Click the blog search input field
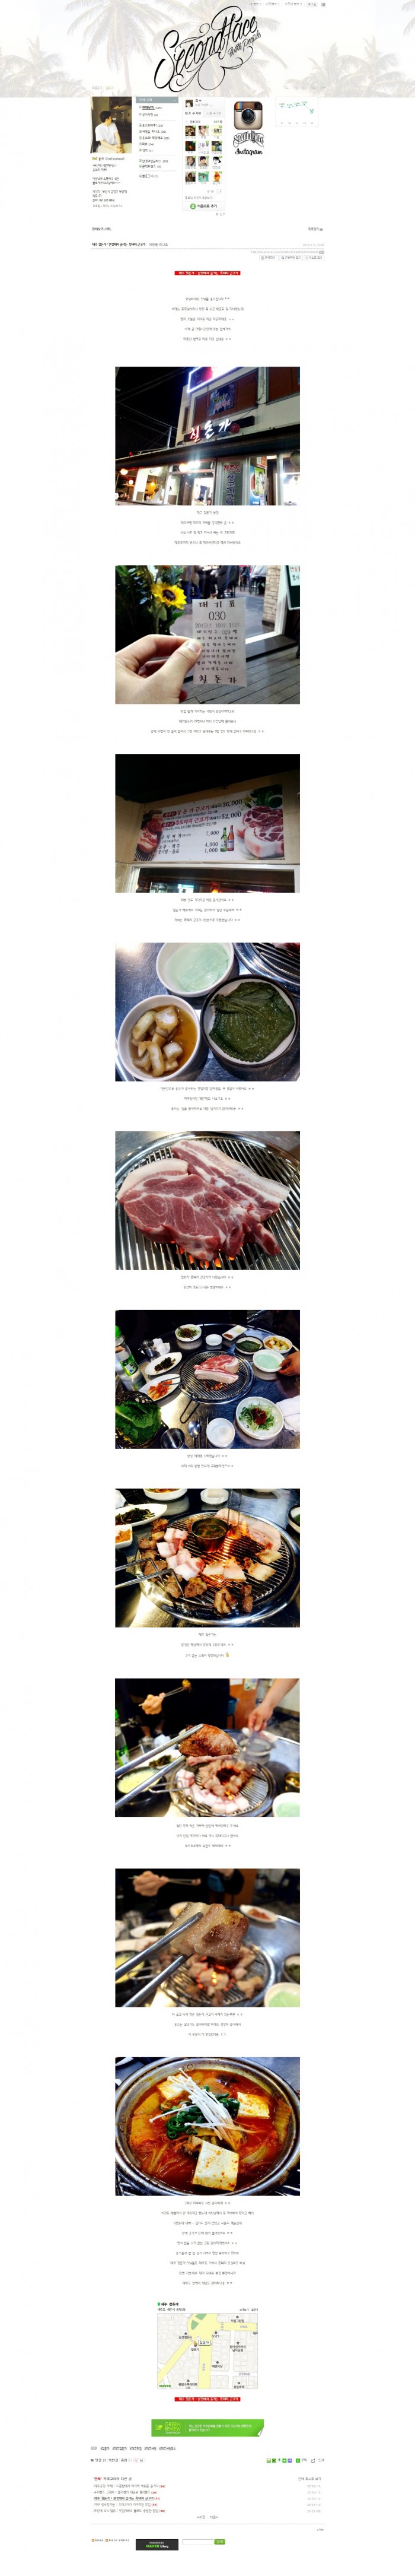 (x=197, y=2541)
